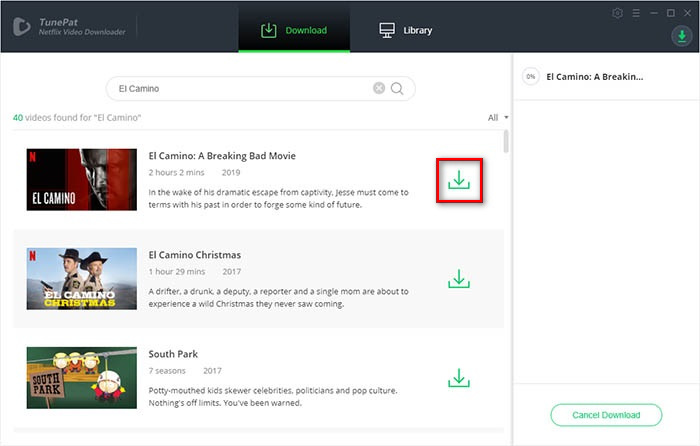Image resolution: width=700 pixels, height=446 pixels.
Task: Download El Camino: A Breaking Bad Movie
Action: 459,180
